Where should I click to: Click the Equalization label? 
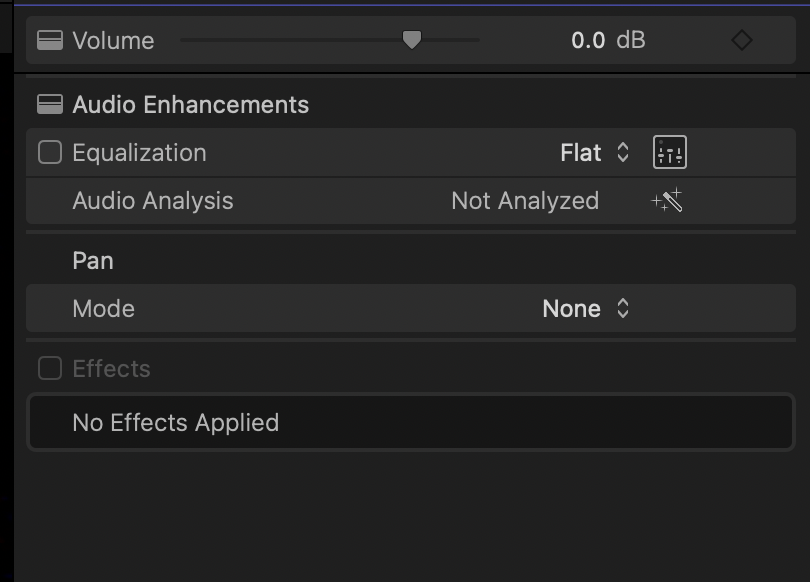pos(139,153)
